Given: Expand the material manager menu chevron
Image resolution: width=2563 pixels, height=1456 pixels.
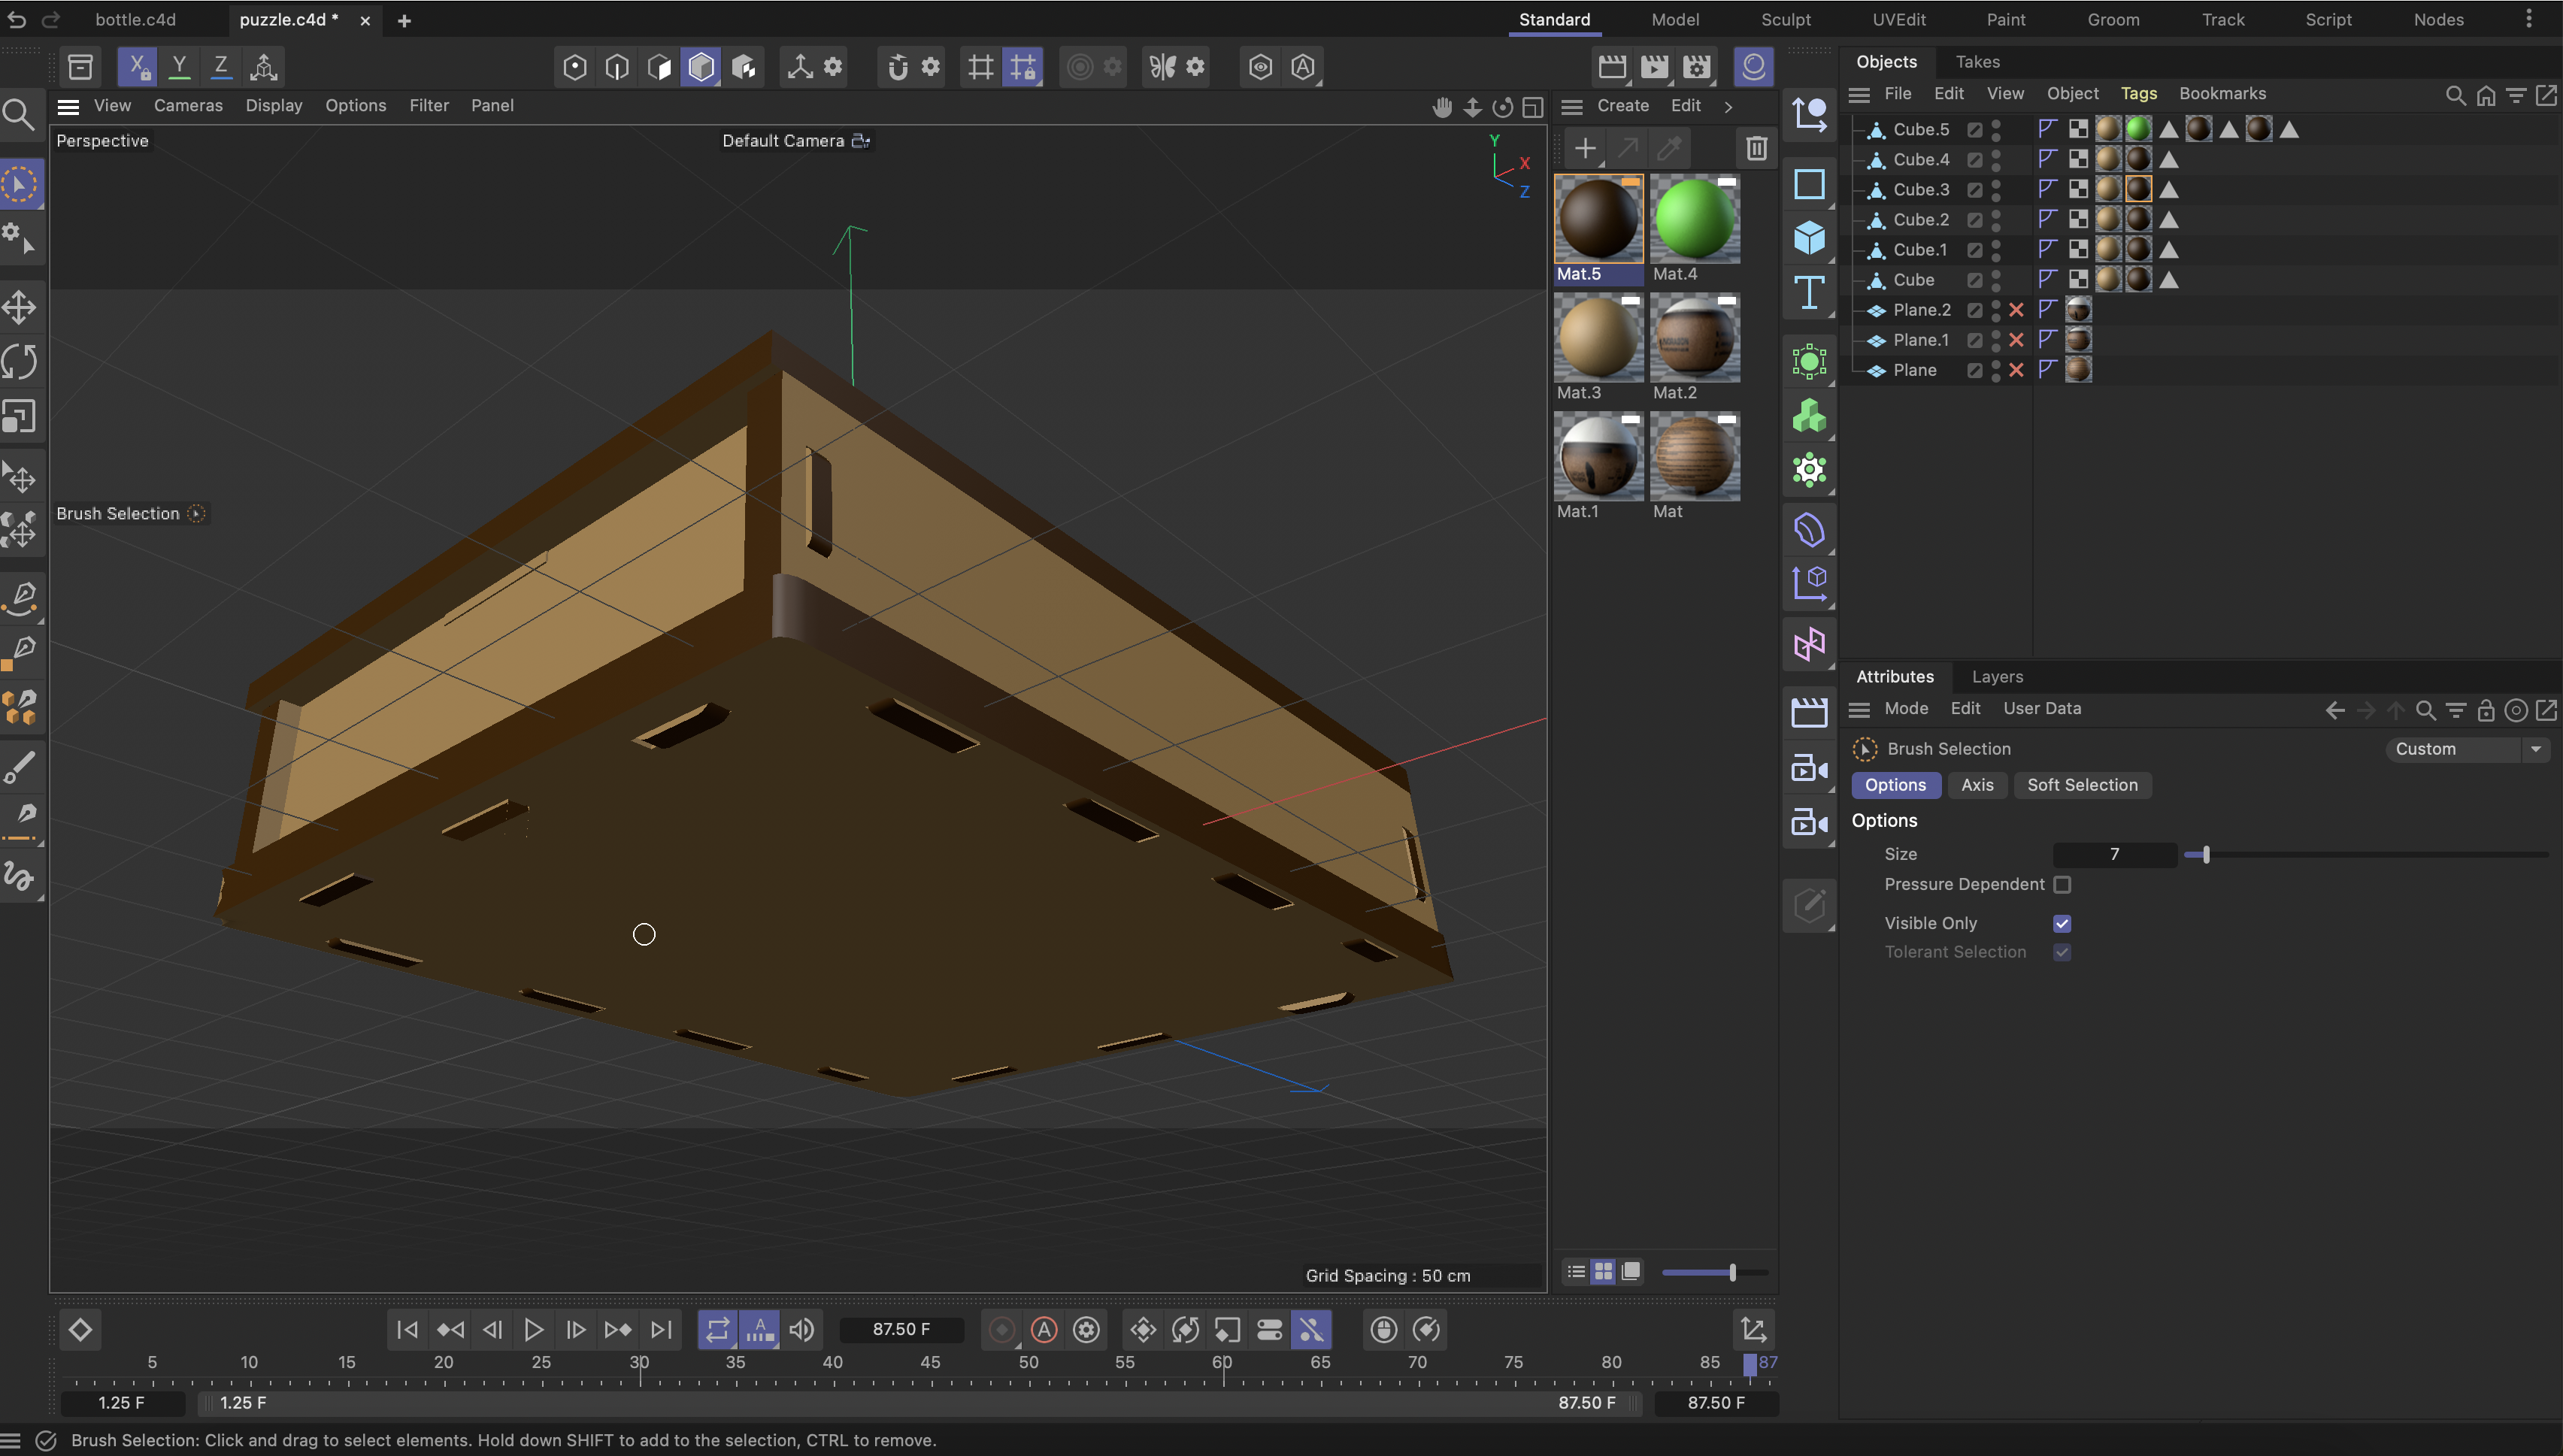Looking at the screenshot, I should (1728, 106).
